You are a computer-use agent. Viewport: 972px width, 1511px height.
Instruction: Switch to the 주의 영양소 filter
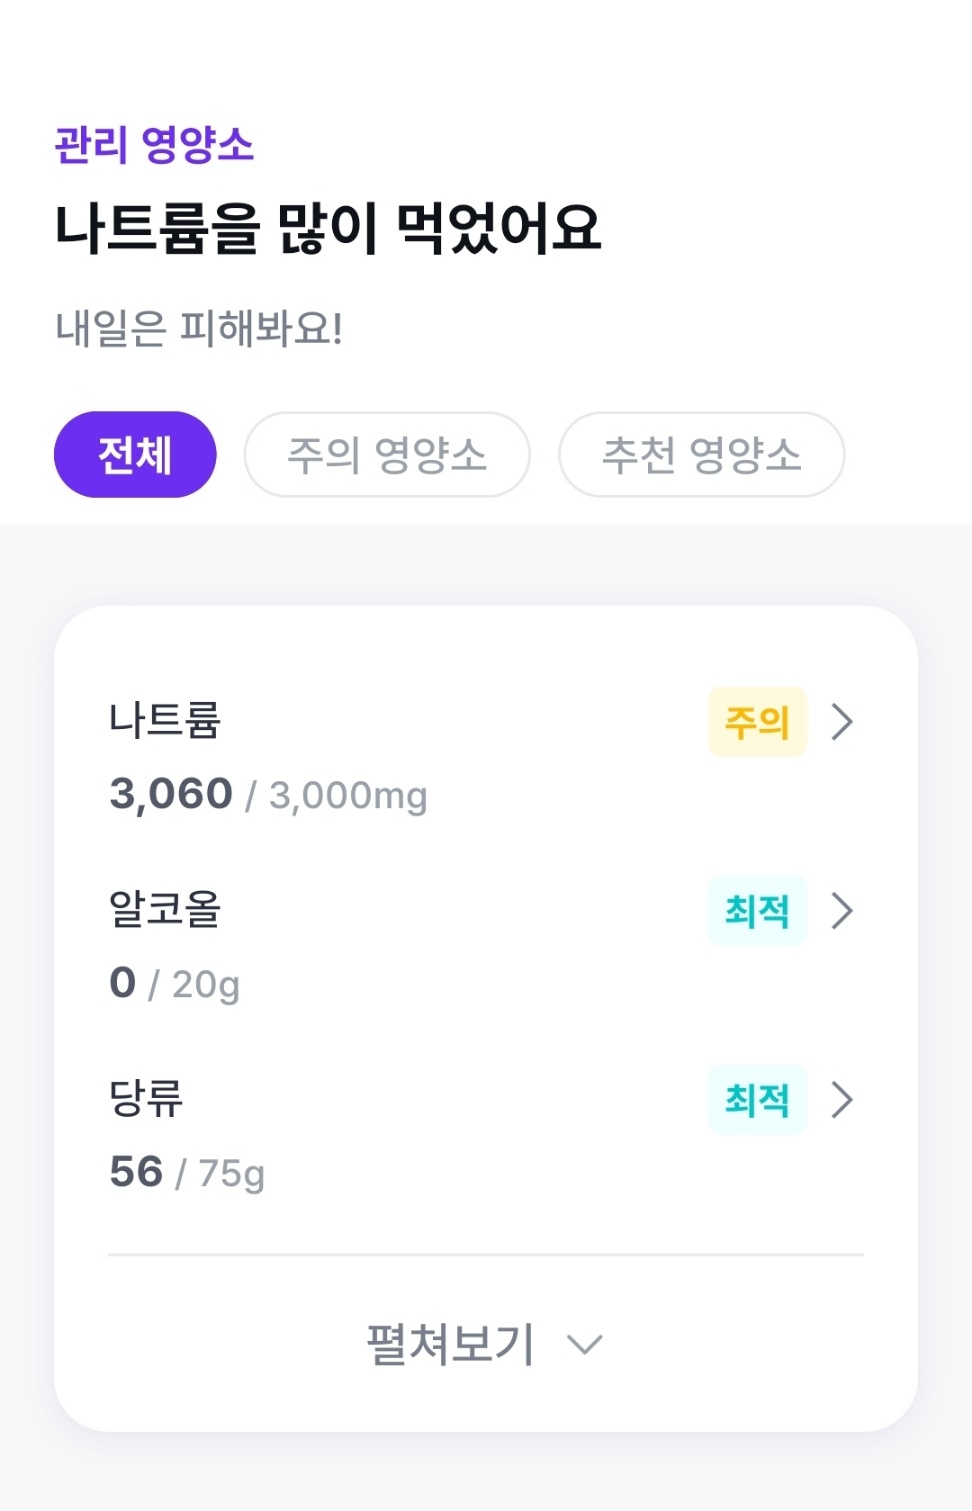coord(387,455)
